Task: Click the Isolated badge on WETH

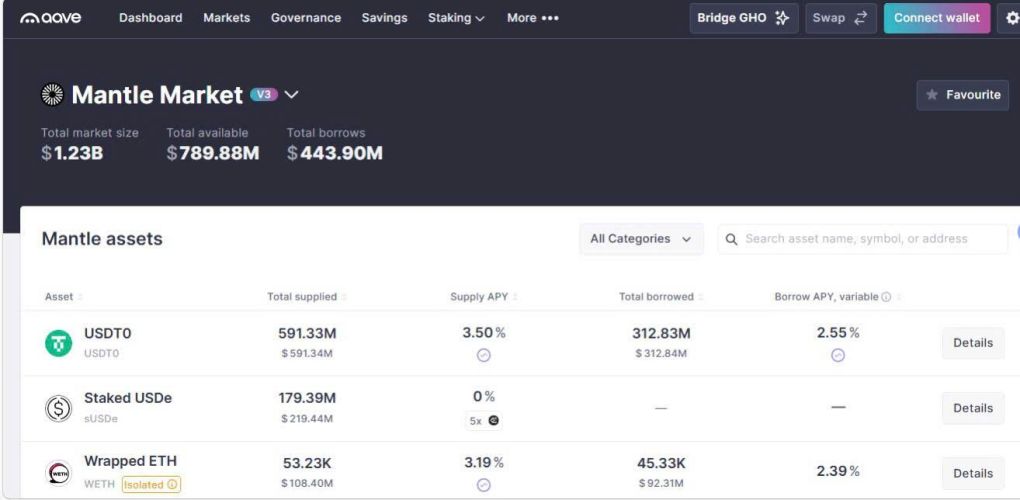Action: [151, 485]
